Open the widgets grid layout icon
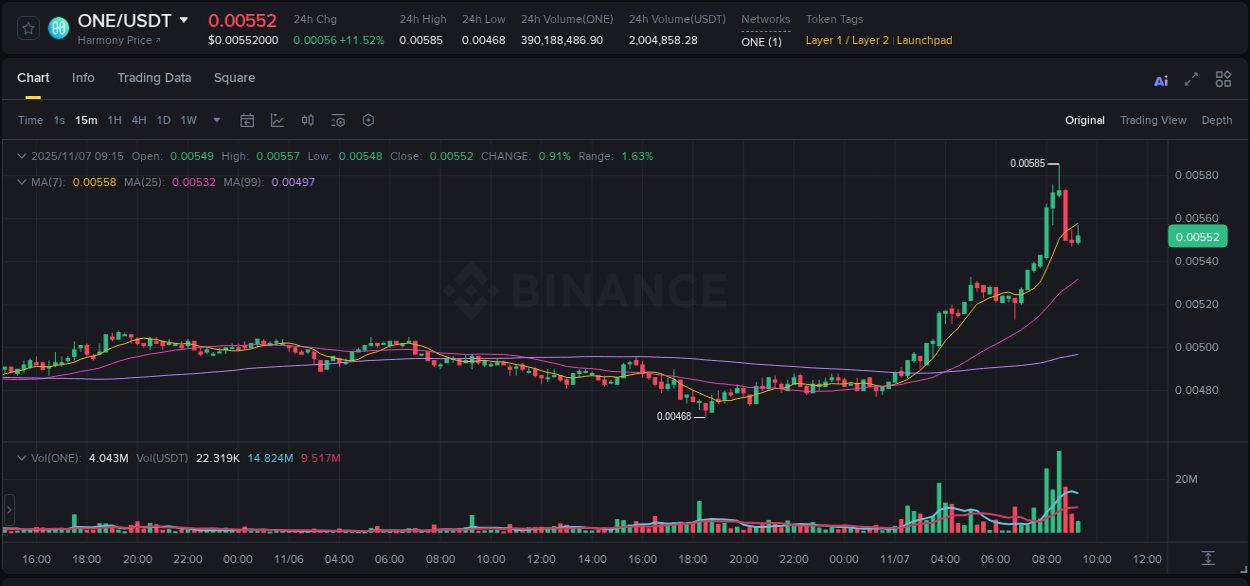Screen dimensions: 1250x586 (x=1223, y=79)
